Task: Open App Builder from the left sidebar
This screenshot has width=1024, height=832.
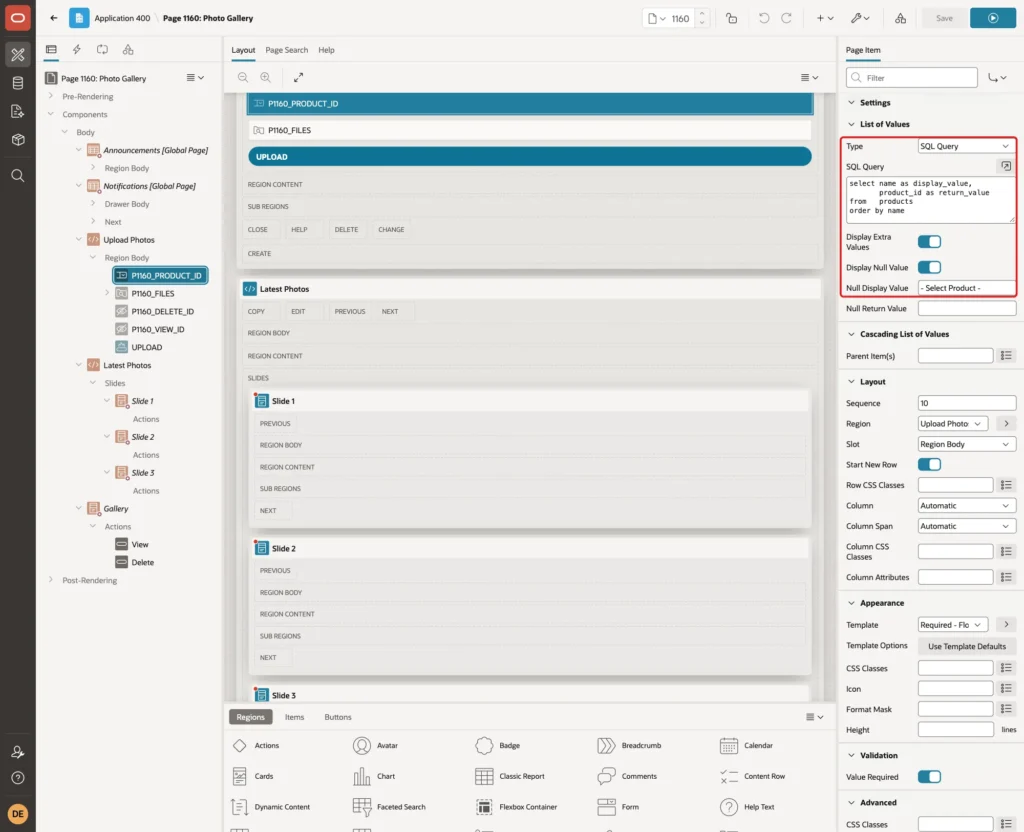Action: (18, 55)
